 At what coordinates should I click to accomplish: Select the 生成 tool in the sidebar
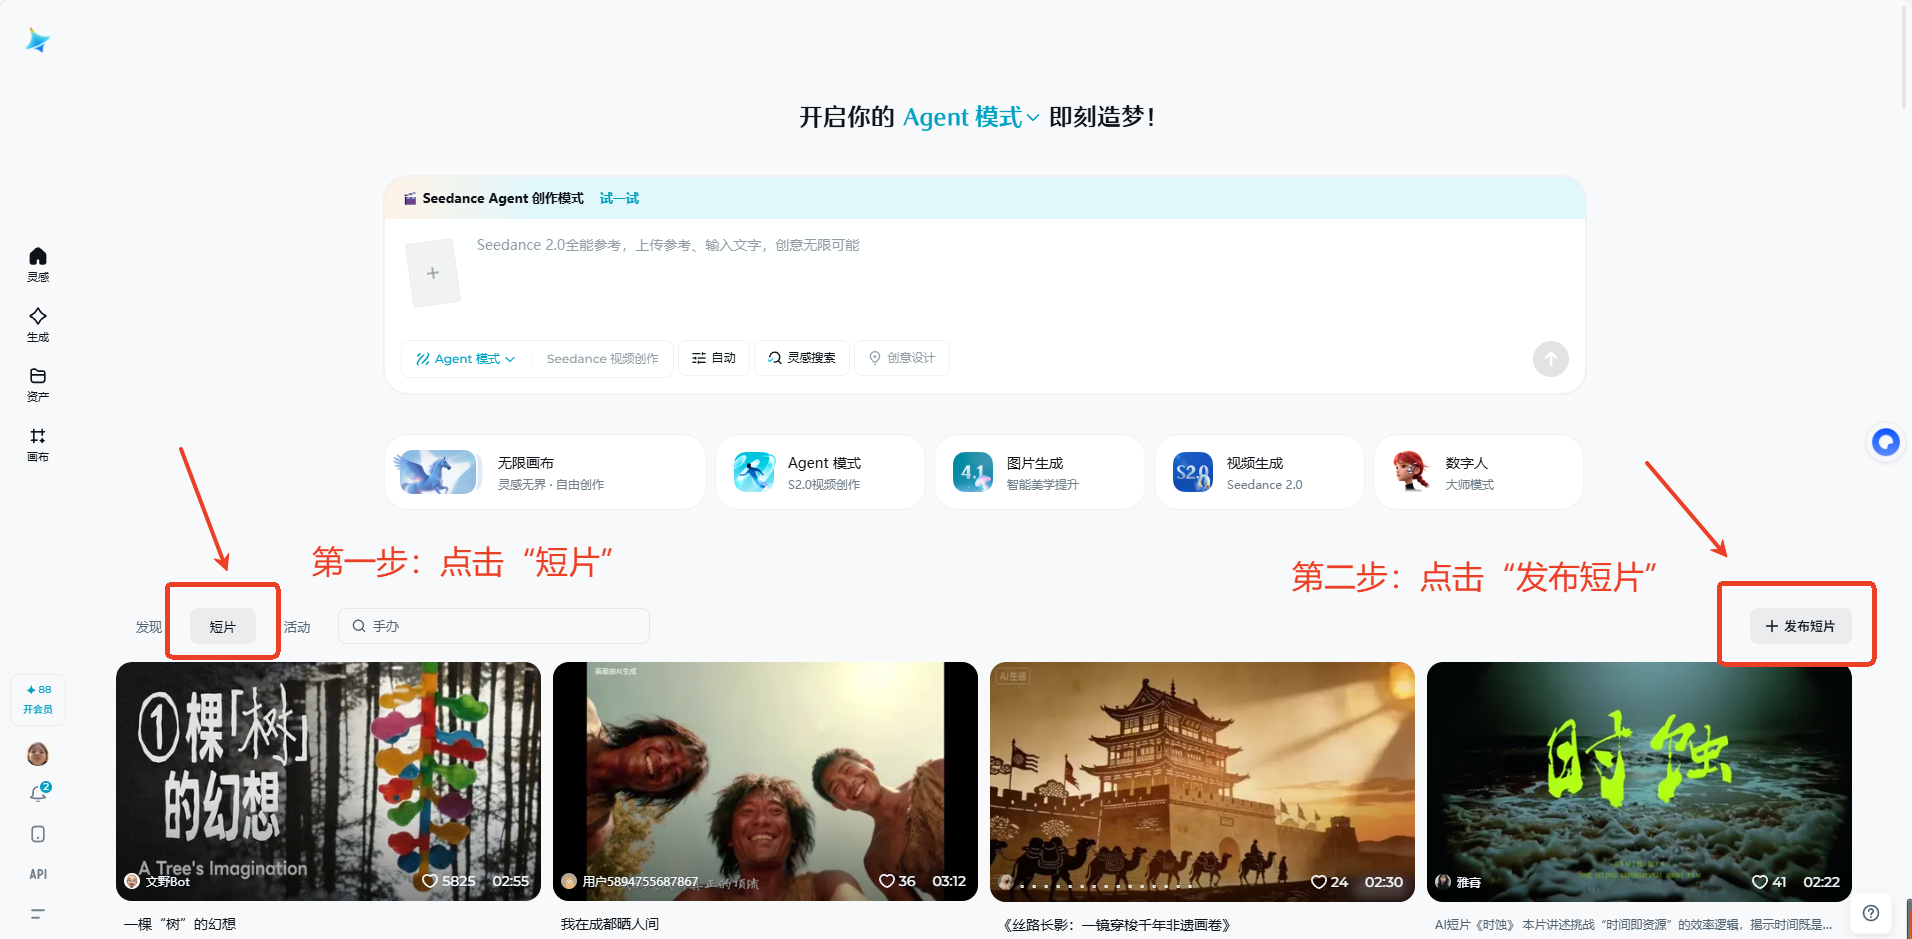(37, 324)
